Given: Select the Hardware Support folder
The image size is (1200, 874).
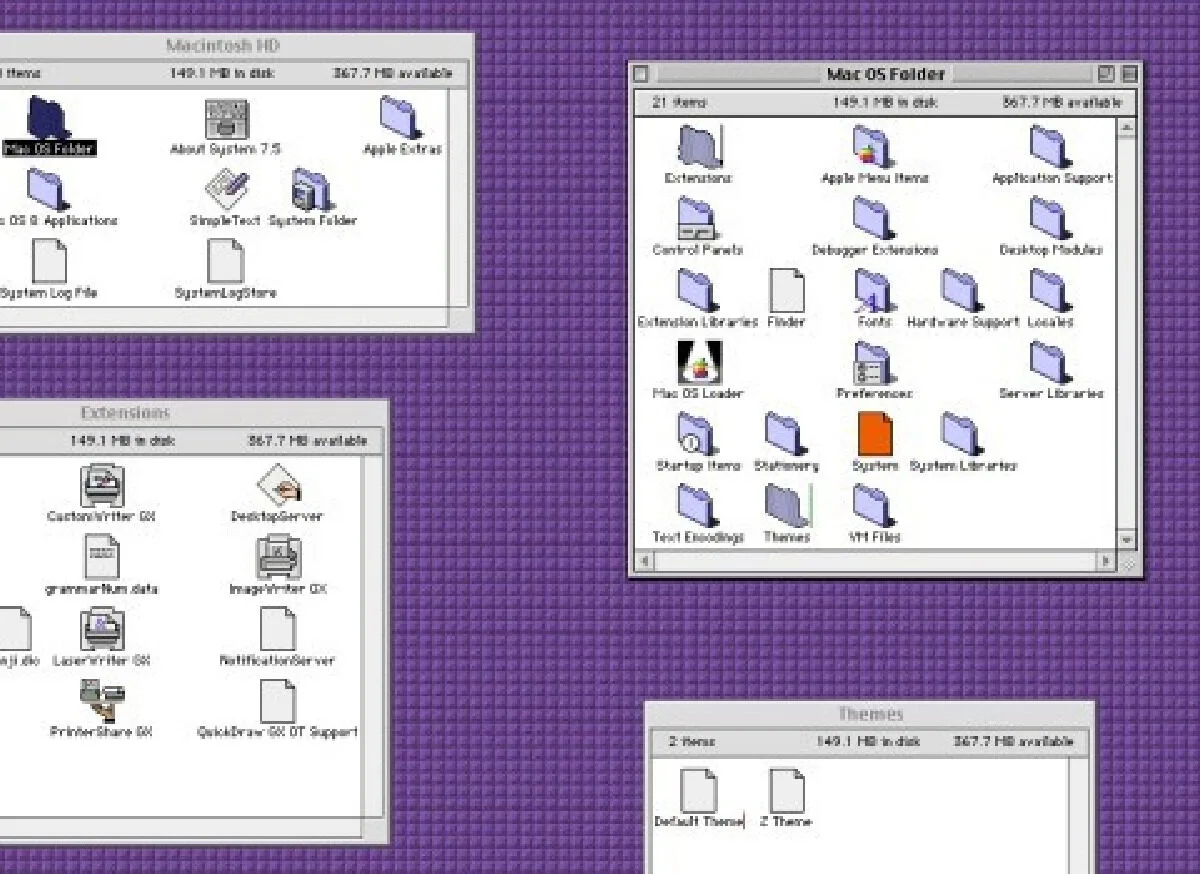Looking at the screenshot, I should [x=962, y=291].
